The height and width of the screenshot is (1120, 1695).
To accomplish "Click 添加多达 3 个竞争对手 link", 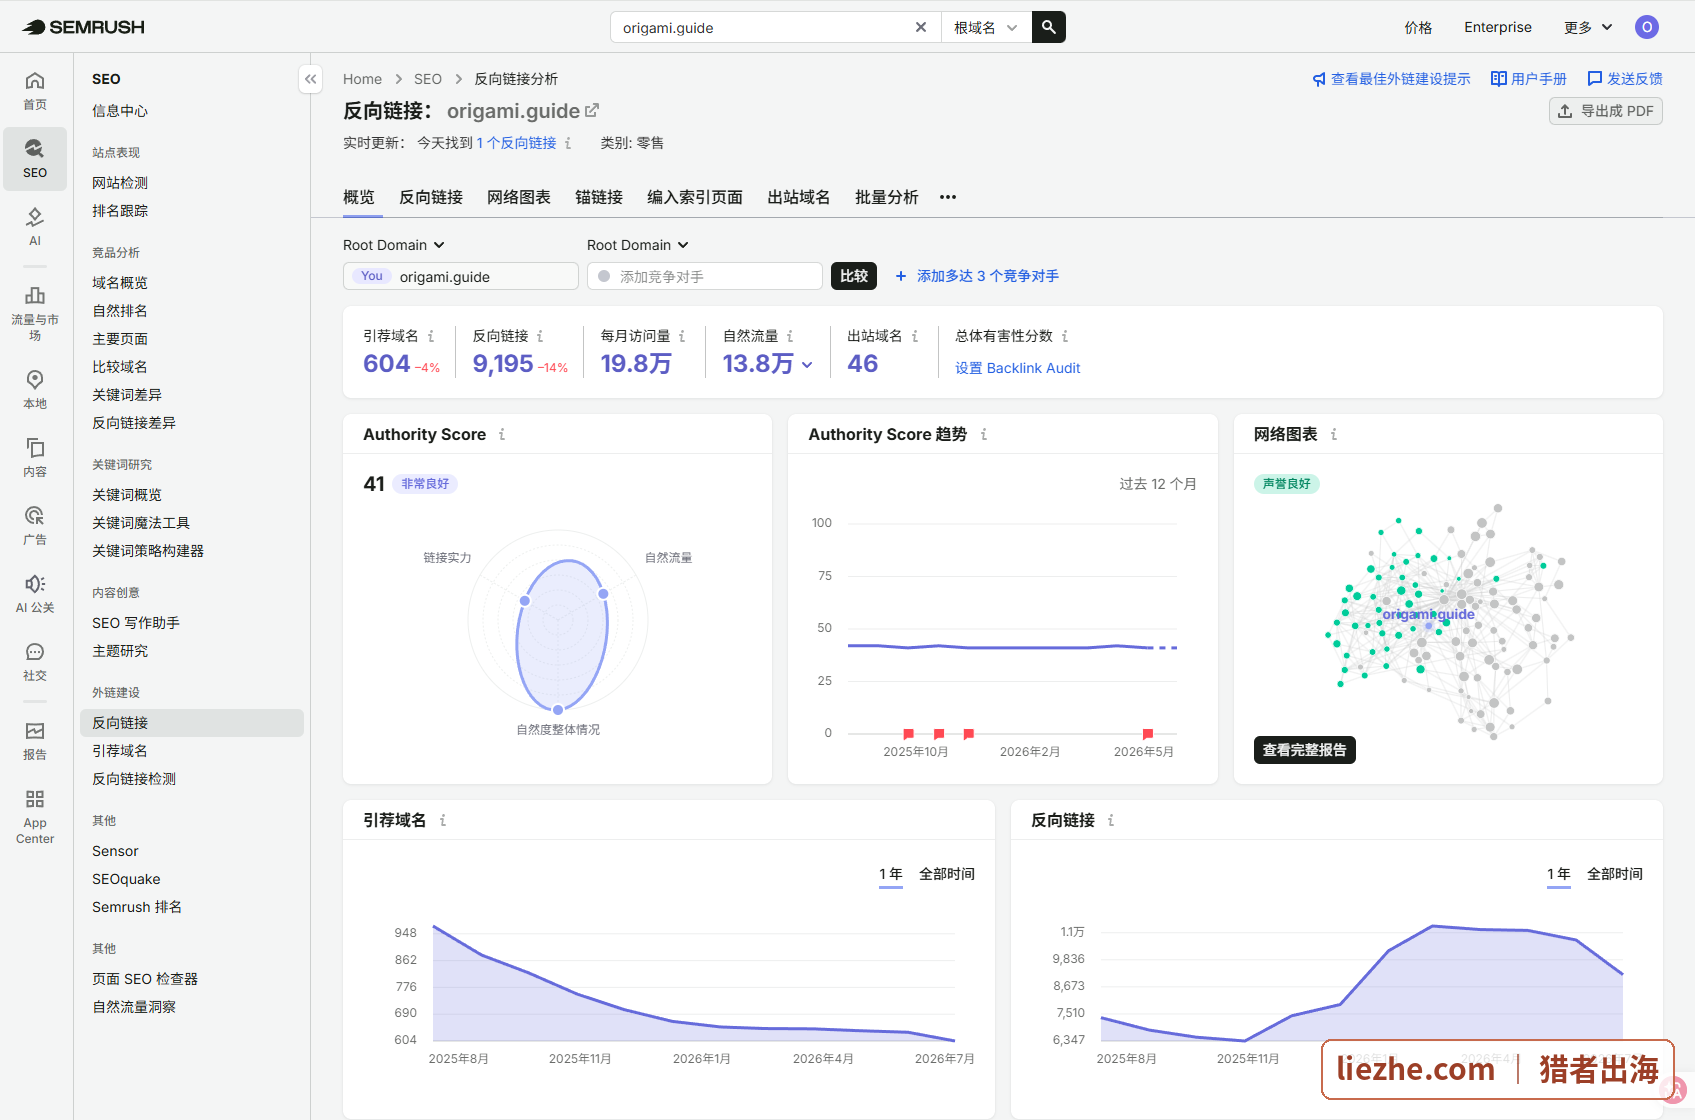I will coord(977,276).
